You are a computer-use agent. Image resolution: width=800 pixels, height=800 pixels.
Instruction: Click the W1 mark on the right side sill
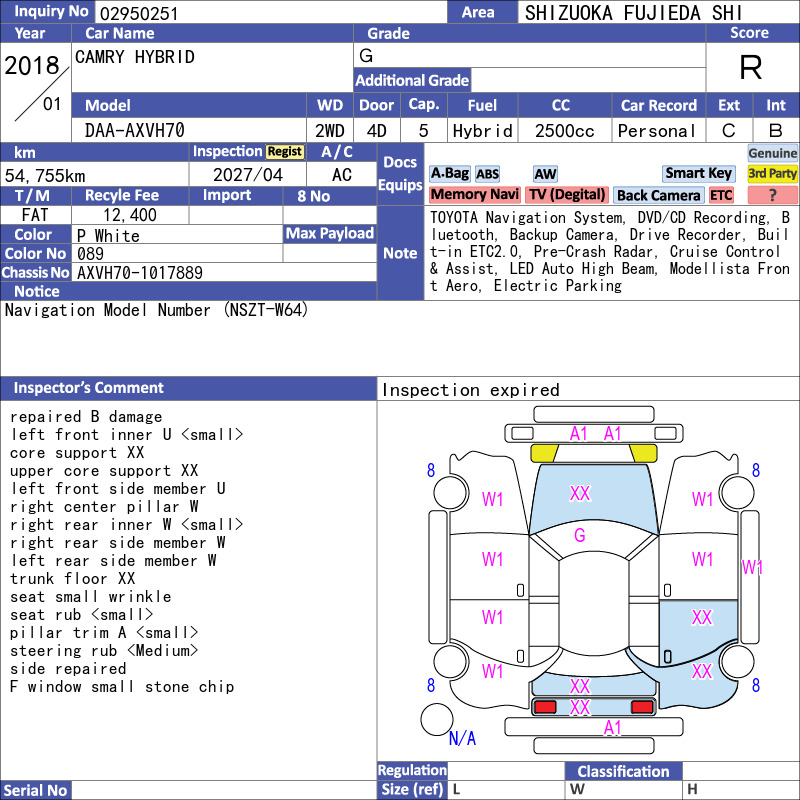tap(752, 567)
